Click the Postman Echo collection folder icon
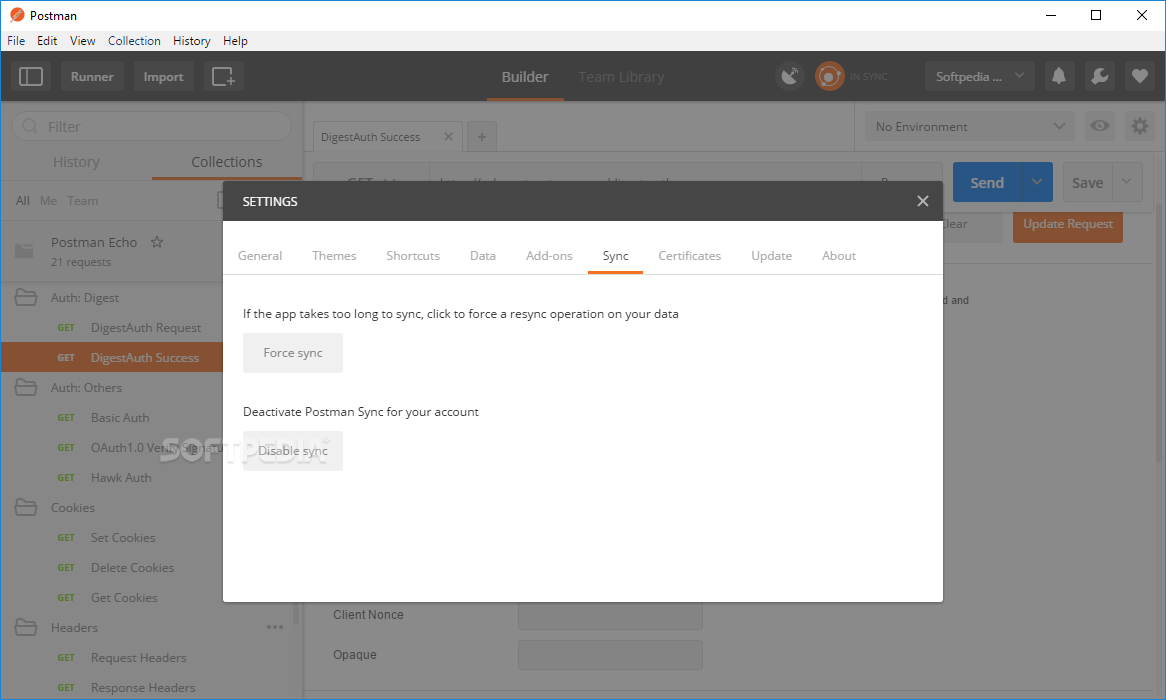The image size is (1166, 700). pos(25,251)
